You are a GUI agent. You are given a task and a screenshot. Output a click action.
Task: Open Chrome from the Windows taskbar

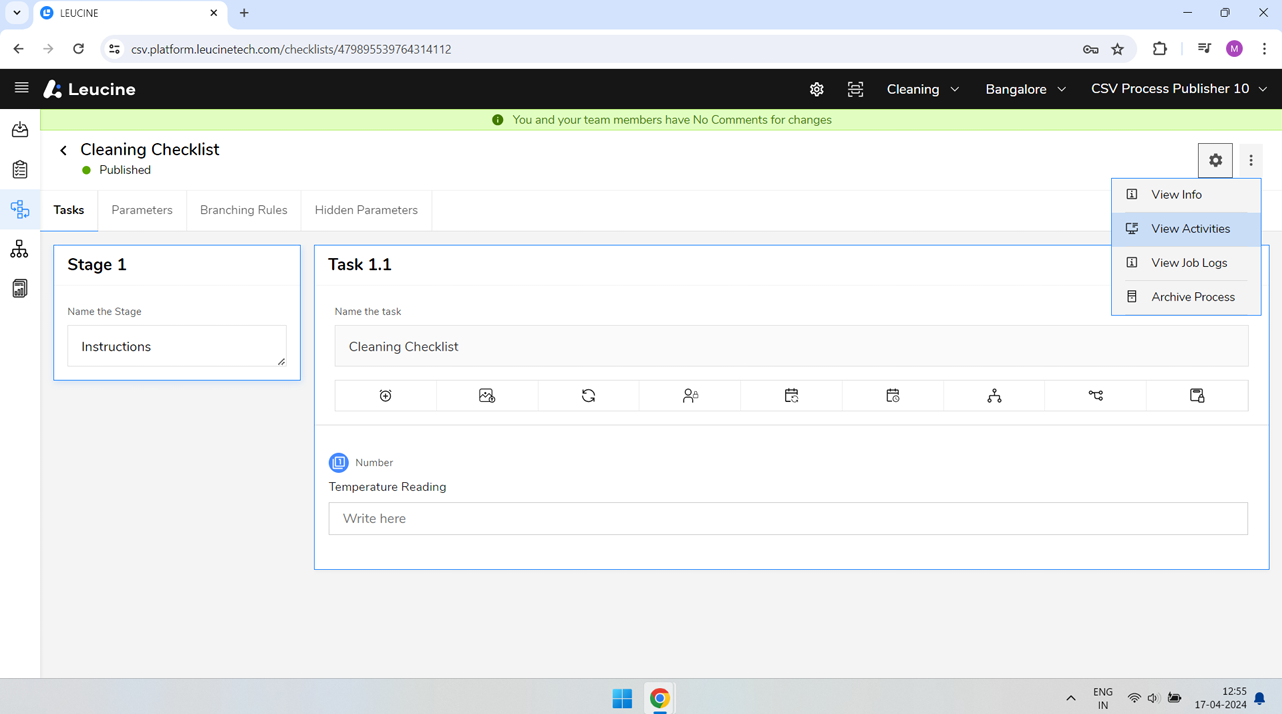tap(659, 697)
